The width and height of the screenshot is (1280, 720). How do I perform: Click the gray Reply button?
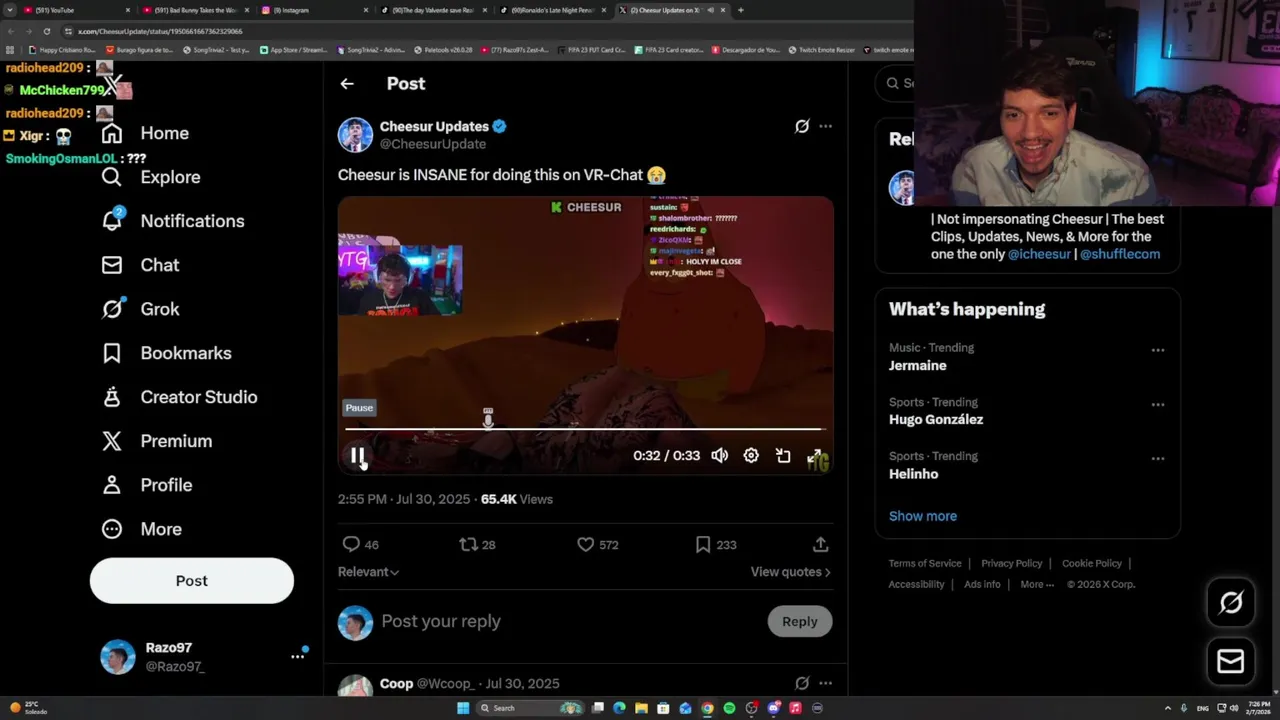(800, 621)
